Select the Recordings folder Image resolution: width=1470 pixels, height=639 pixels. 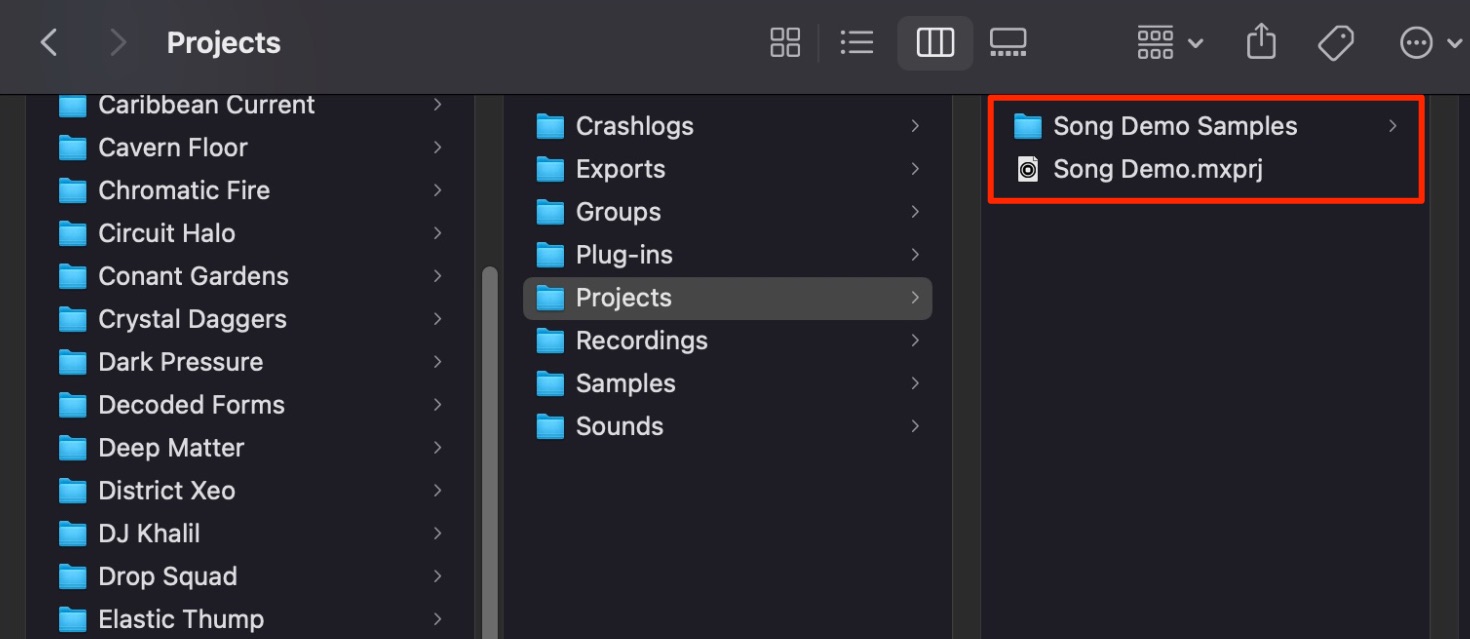pos(727,341)
